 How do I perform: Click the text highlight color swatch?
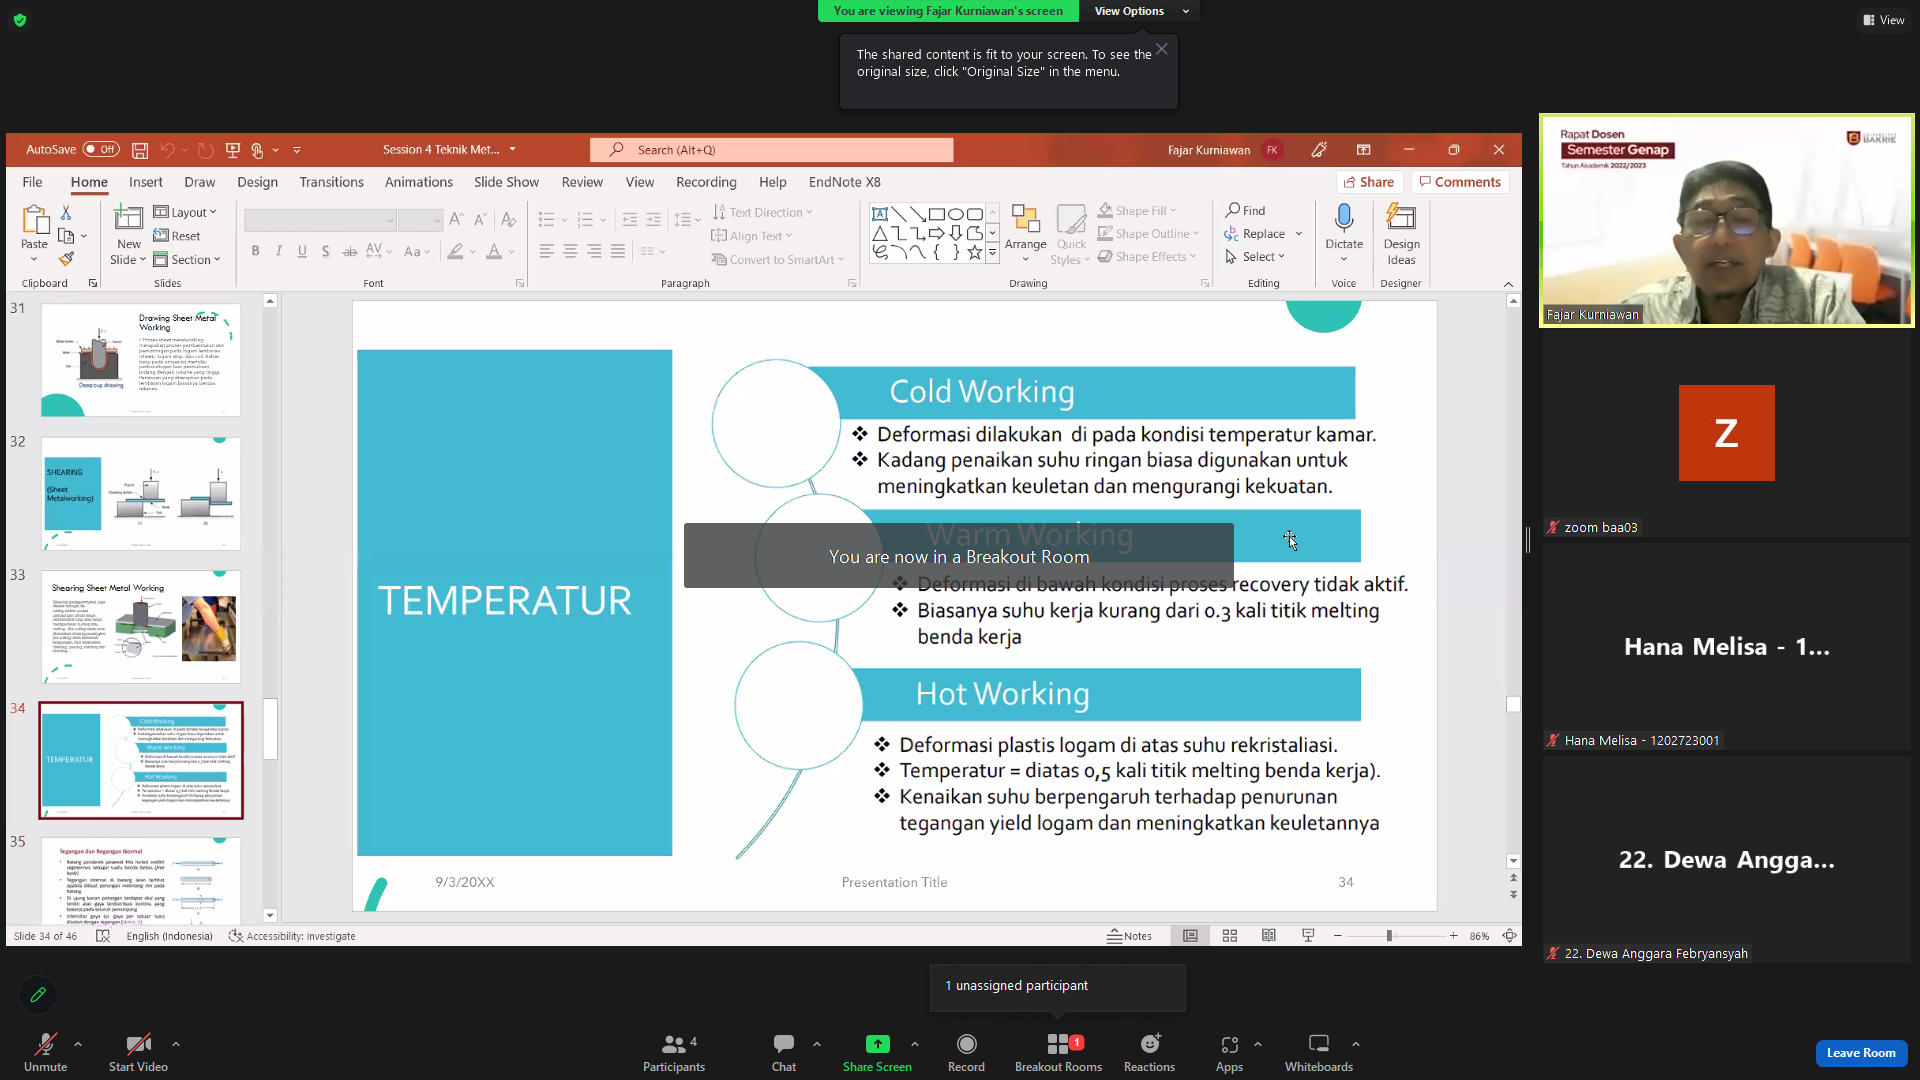[455, 252]
